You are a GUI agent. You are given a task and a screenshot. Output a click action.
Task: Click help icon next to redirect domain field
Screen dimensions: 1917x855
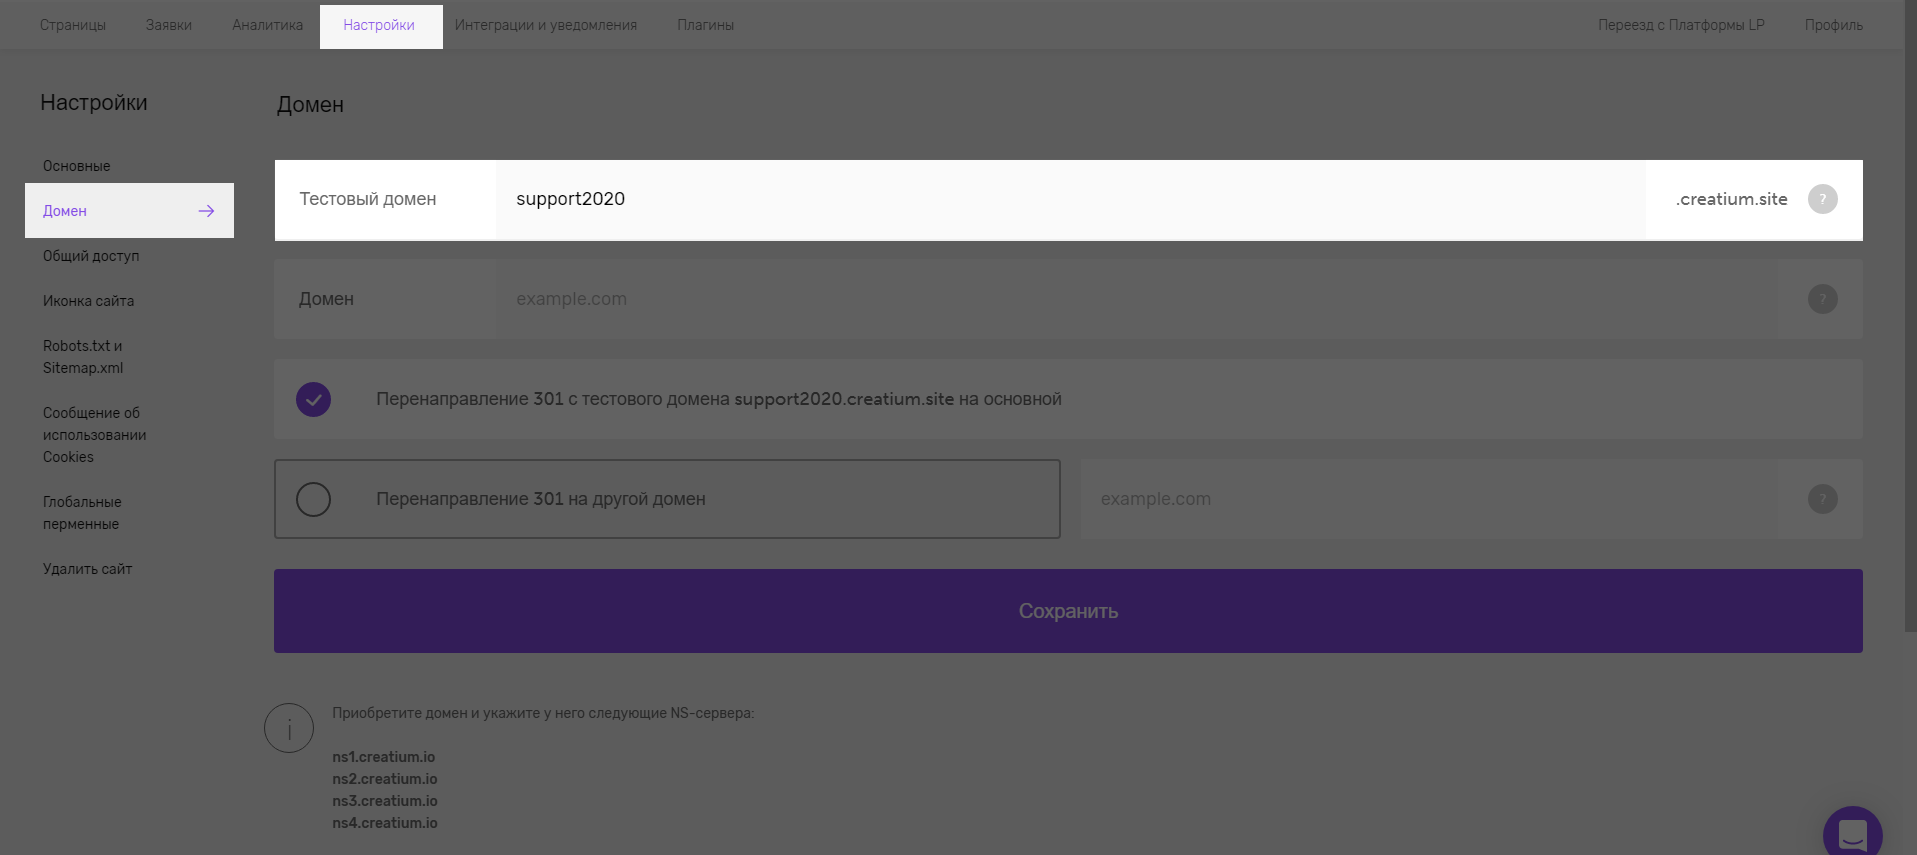[x=1822, y=499]
